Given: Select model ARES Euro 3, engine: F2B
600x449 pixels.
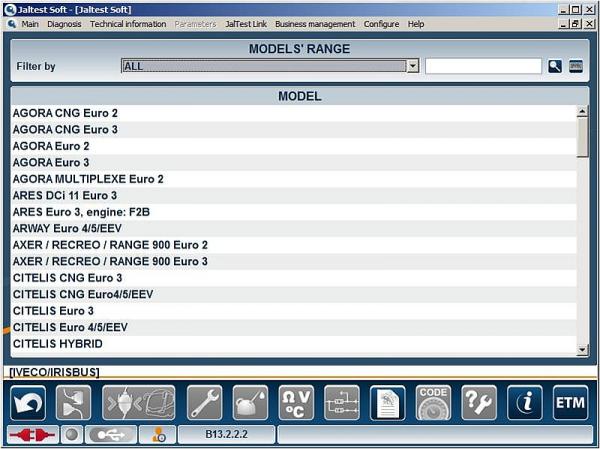Looking at the screenshot, I should tap(294, 212).
